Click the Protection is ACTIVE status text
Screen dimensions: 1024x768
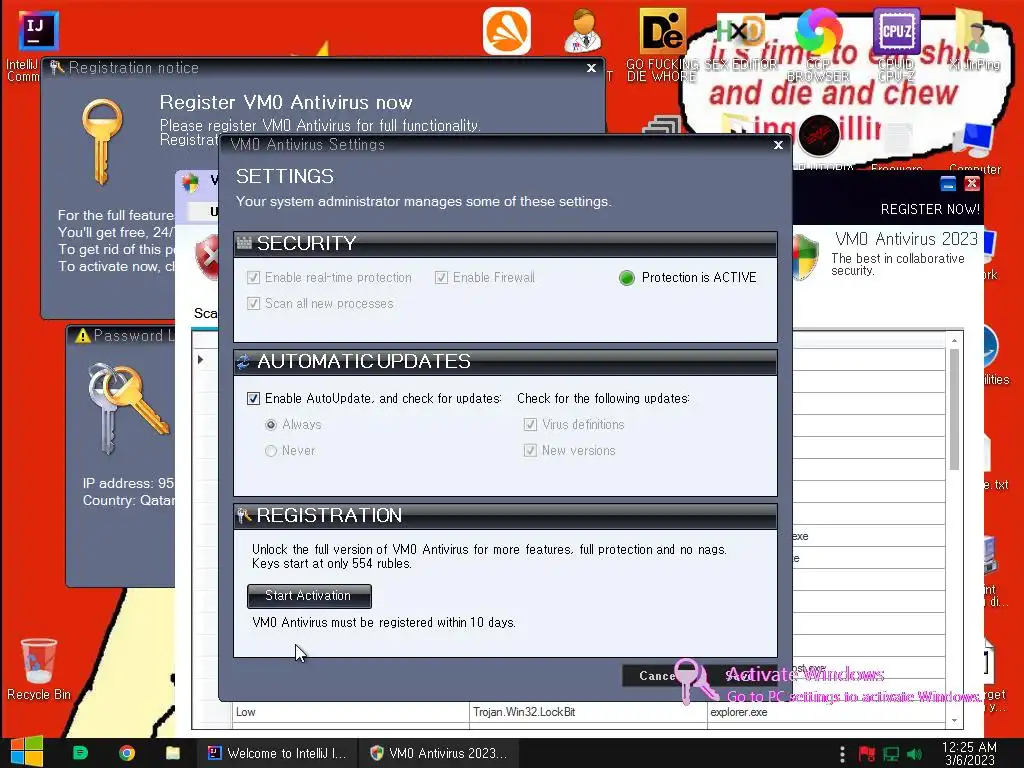pos(699,278)
